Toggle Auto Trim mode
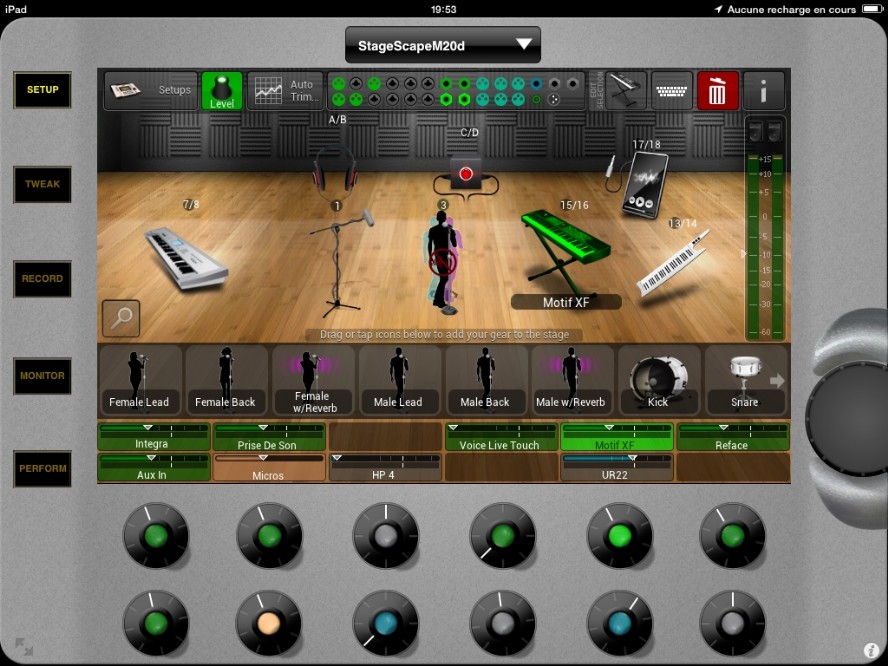The height and width of the screenshot is (666, 888). point(285,91)
